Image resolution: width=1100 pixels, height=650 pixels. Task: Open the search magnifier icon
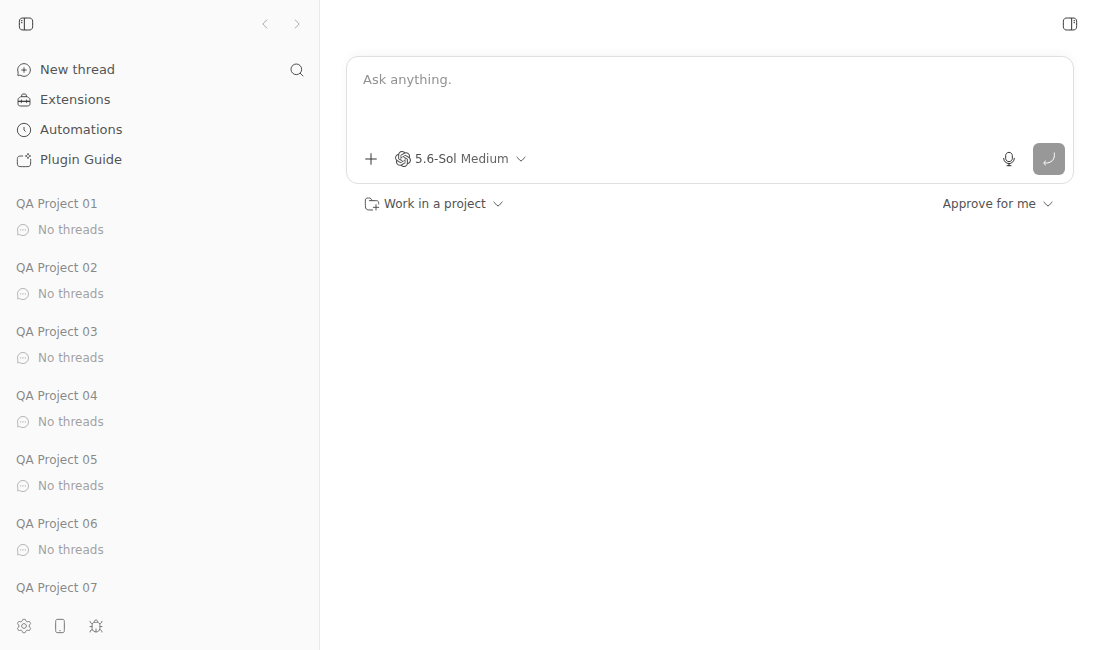[297, 70]
